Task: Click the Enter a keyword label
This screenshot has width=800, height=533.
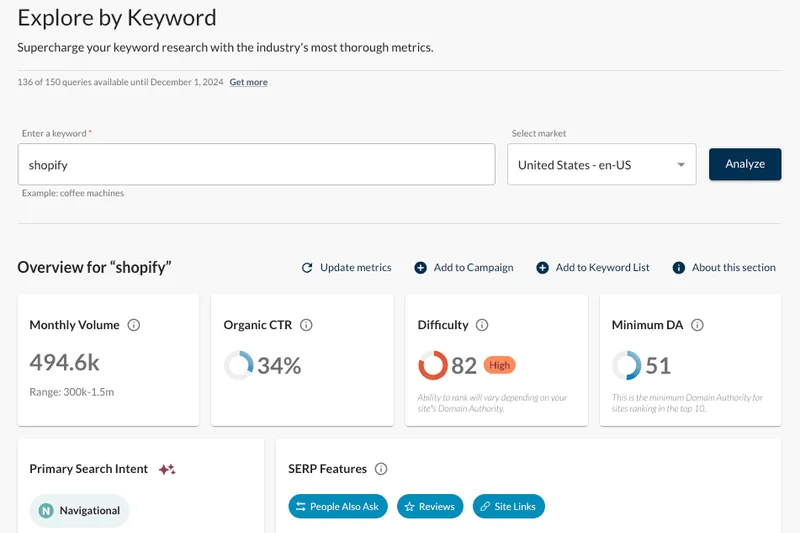Action: [x=54, y=134]
